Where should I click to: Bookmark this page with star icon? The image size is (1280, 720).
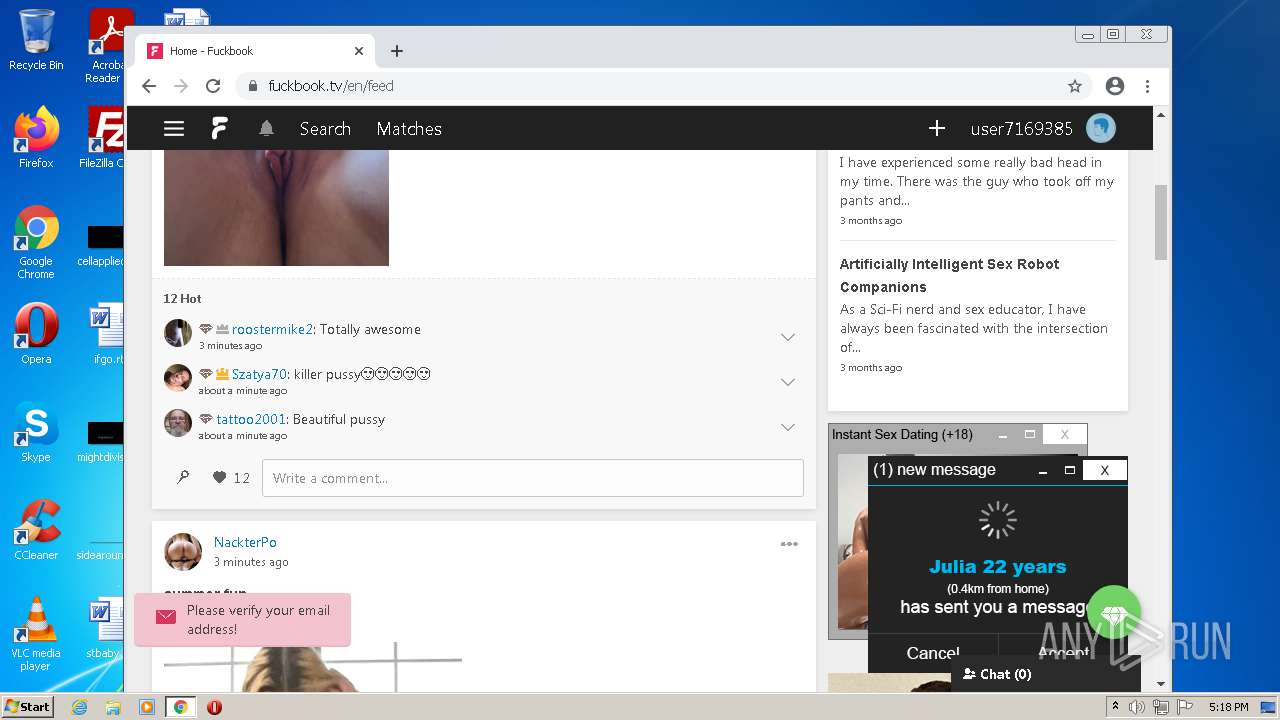(x=1075, y=86)
